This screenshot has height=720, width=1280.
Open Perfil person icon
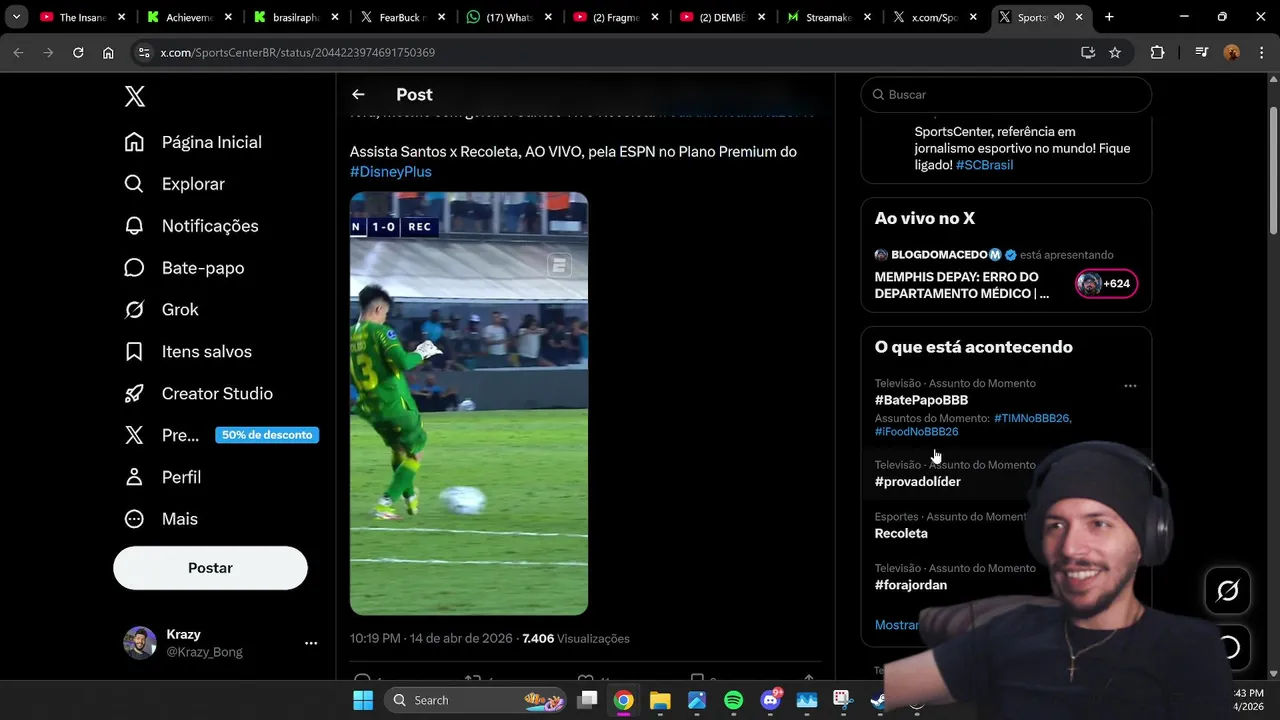point(134,477)
